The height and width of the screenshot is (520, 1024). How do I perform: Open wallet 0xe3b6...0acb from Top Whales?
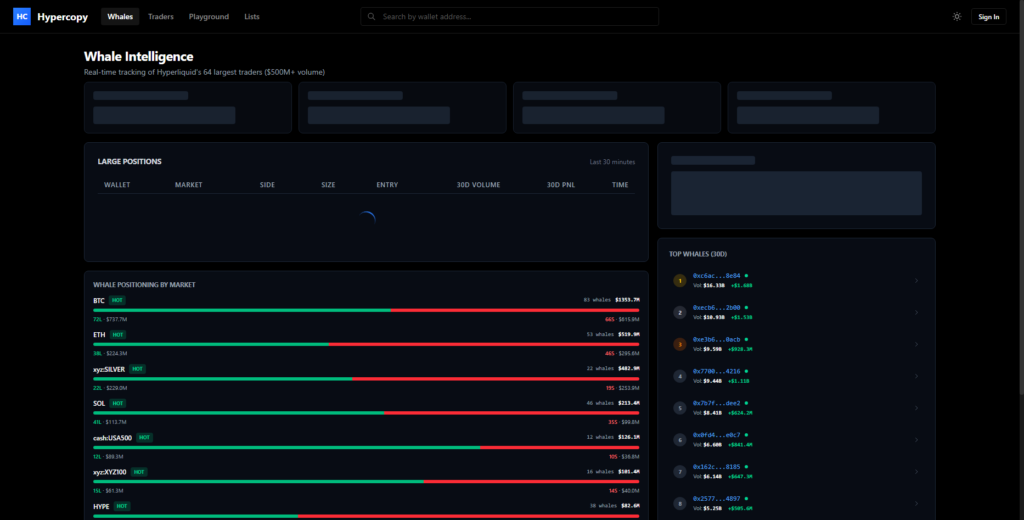(x=716, y=339)
